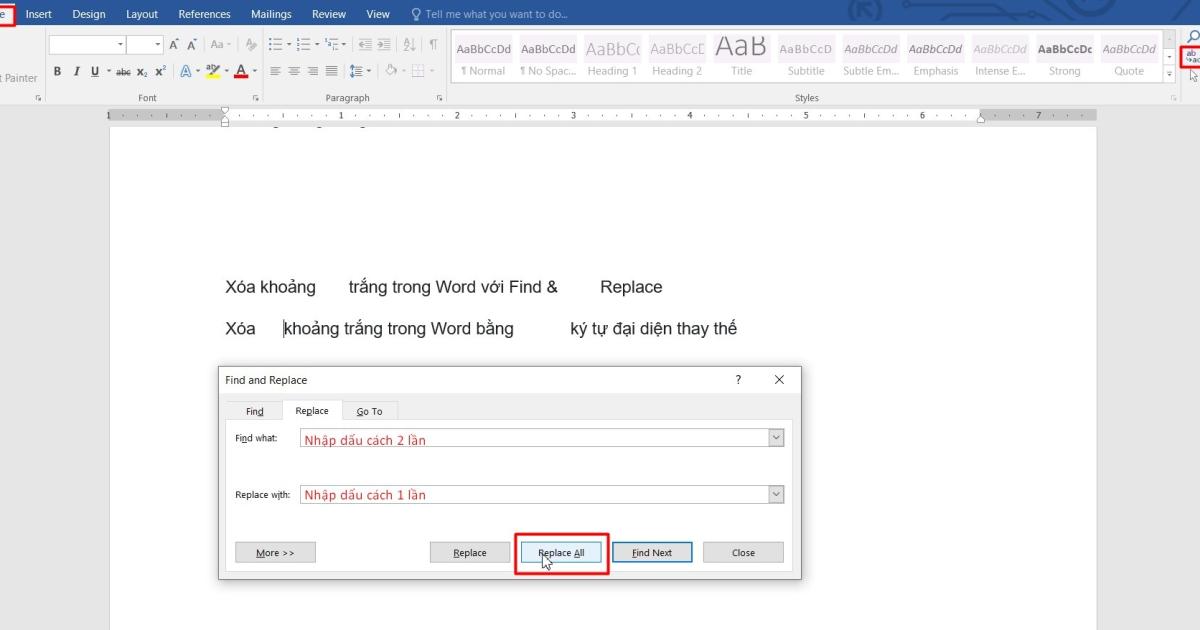Click the More >> button

click(x=275, y=551)
